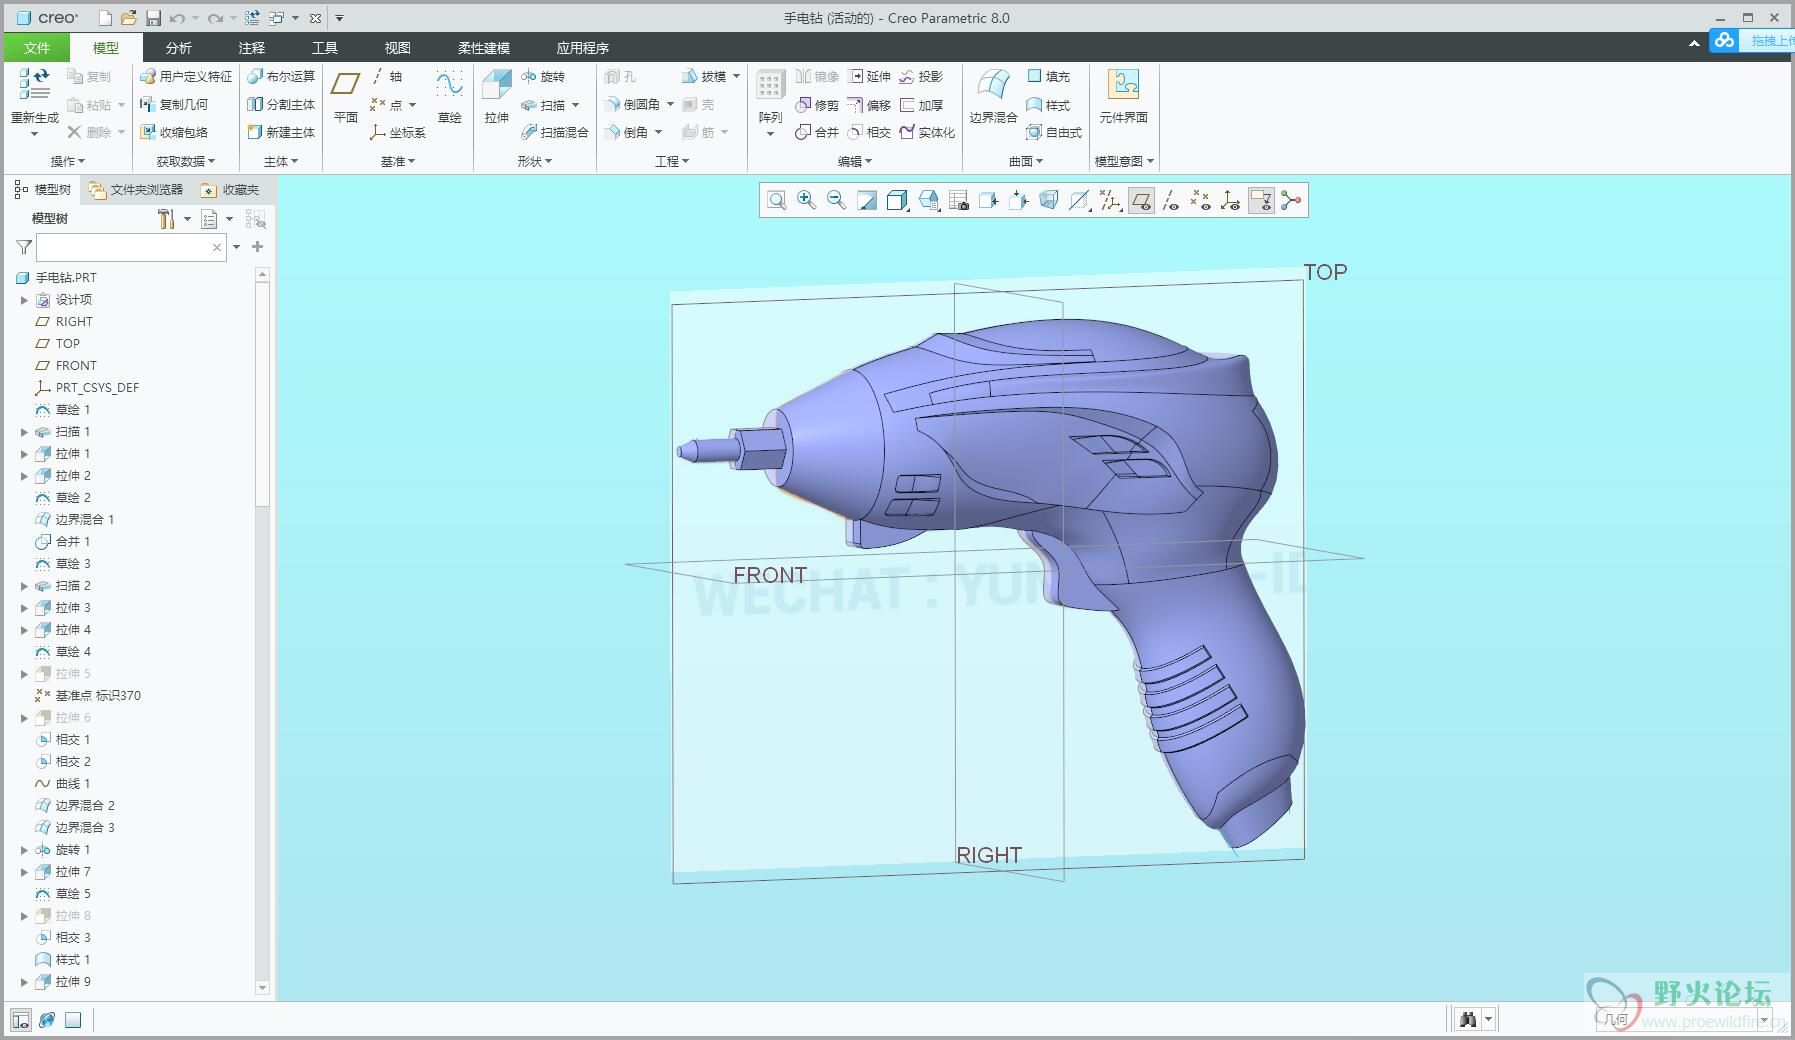Switch to the 文件夹浏览器 navigator tab
This screenshot has width=1795, height=1040.
pos(136,189)
